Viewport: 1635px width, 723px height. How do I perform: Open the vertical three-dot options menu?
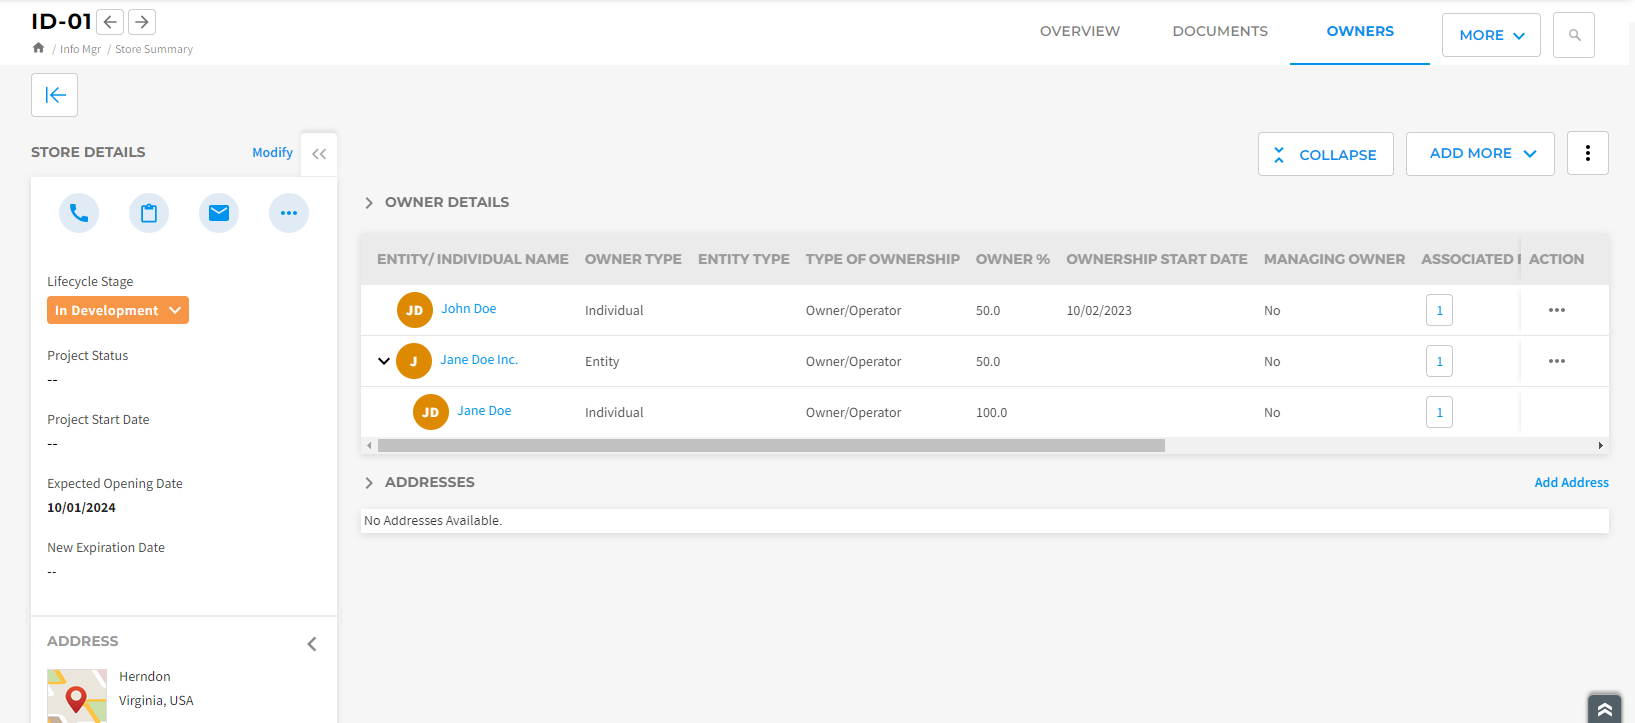(x=1587, y=154)
